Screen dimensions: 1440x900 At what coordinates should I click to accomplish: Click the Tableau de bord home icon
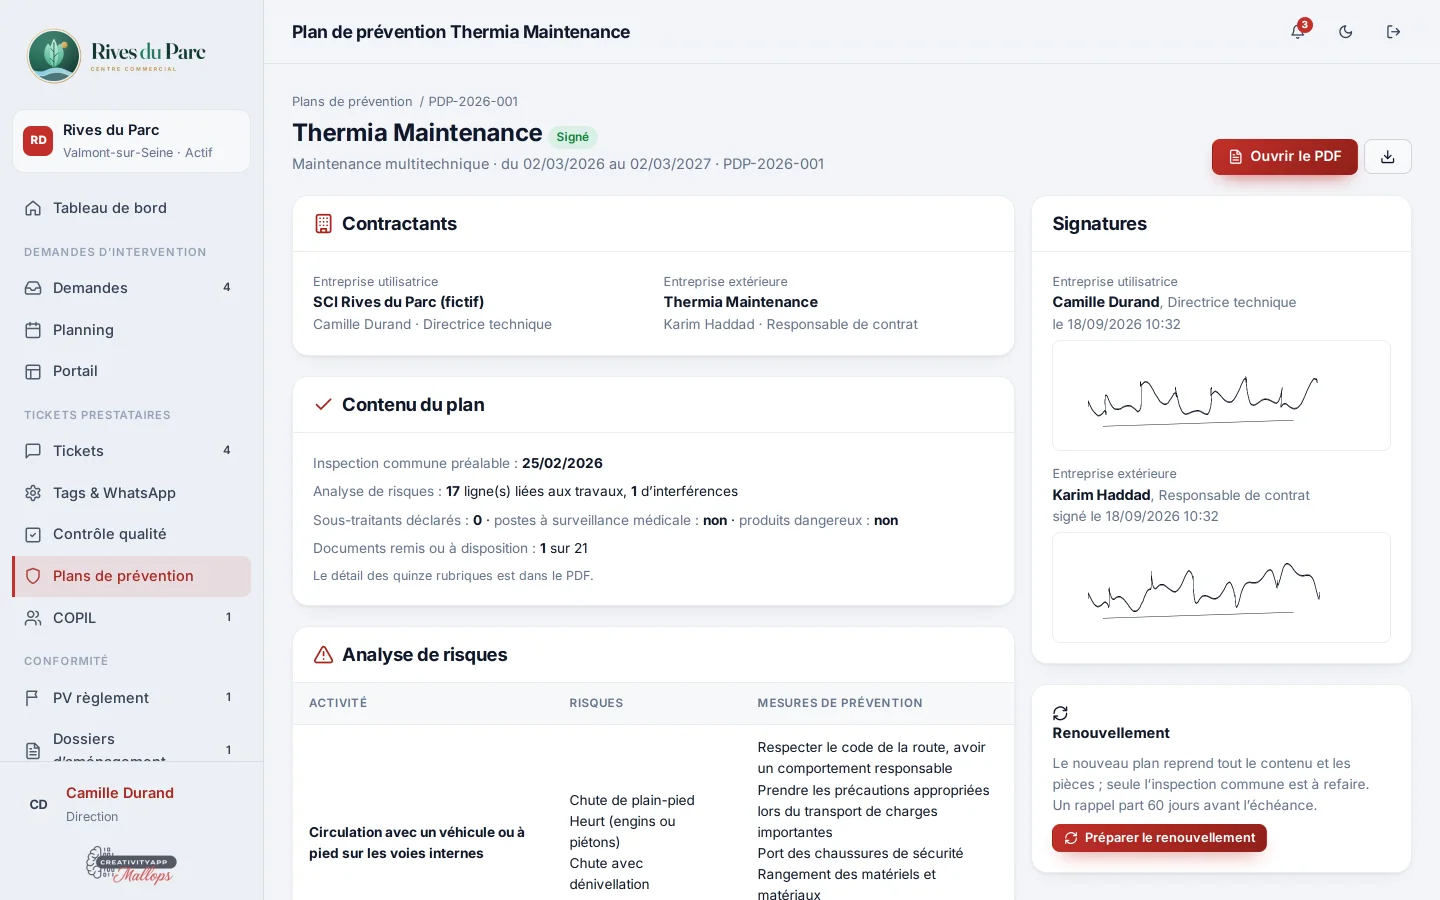(33, 208)
